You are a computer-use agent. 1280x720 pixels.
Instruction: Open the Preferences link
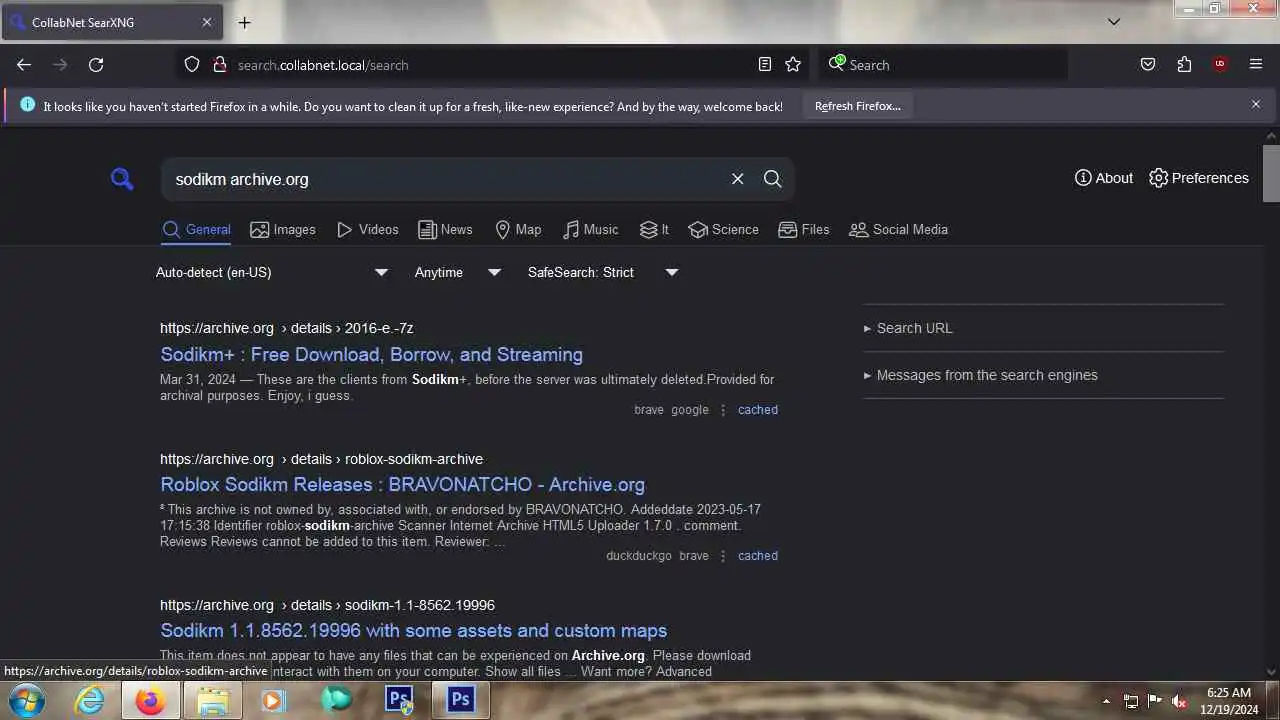tap(1199, 178)
